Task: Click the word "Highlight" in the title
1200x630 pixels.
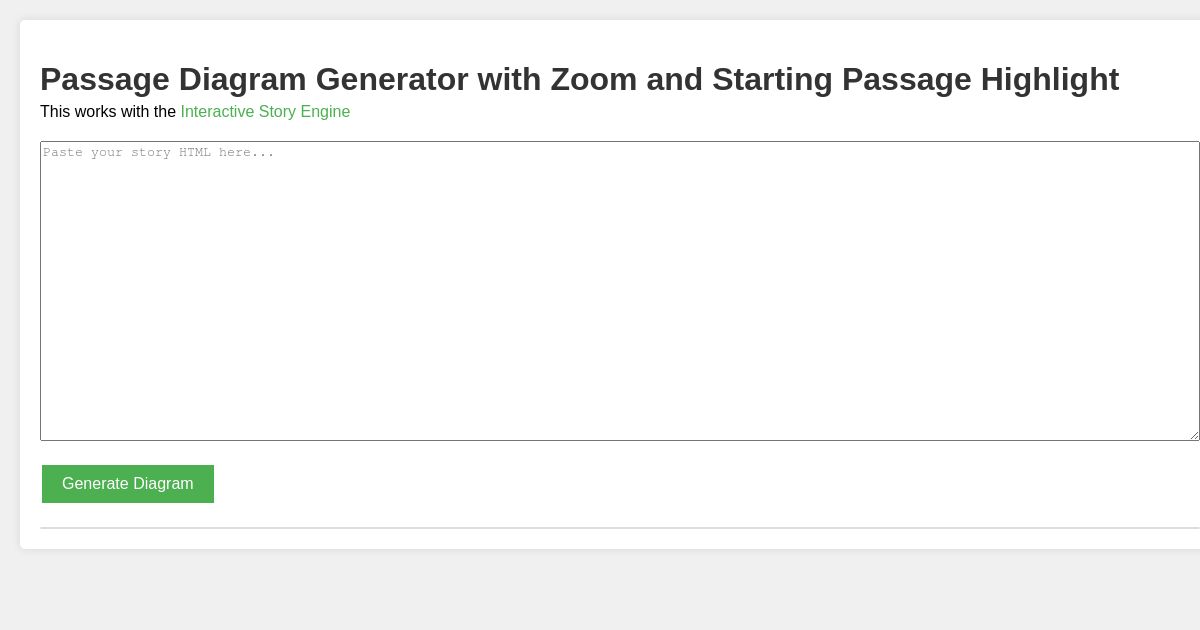Action: (1049, 80)
